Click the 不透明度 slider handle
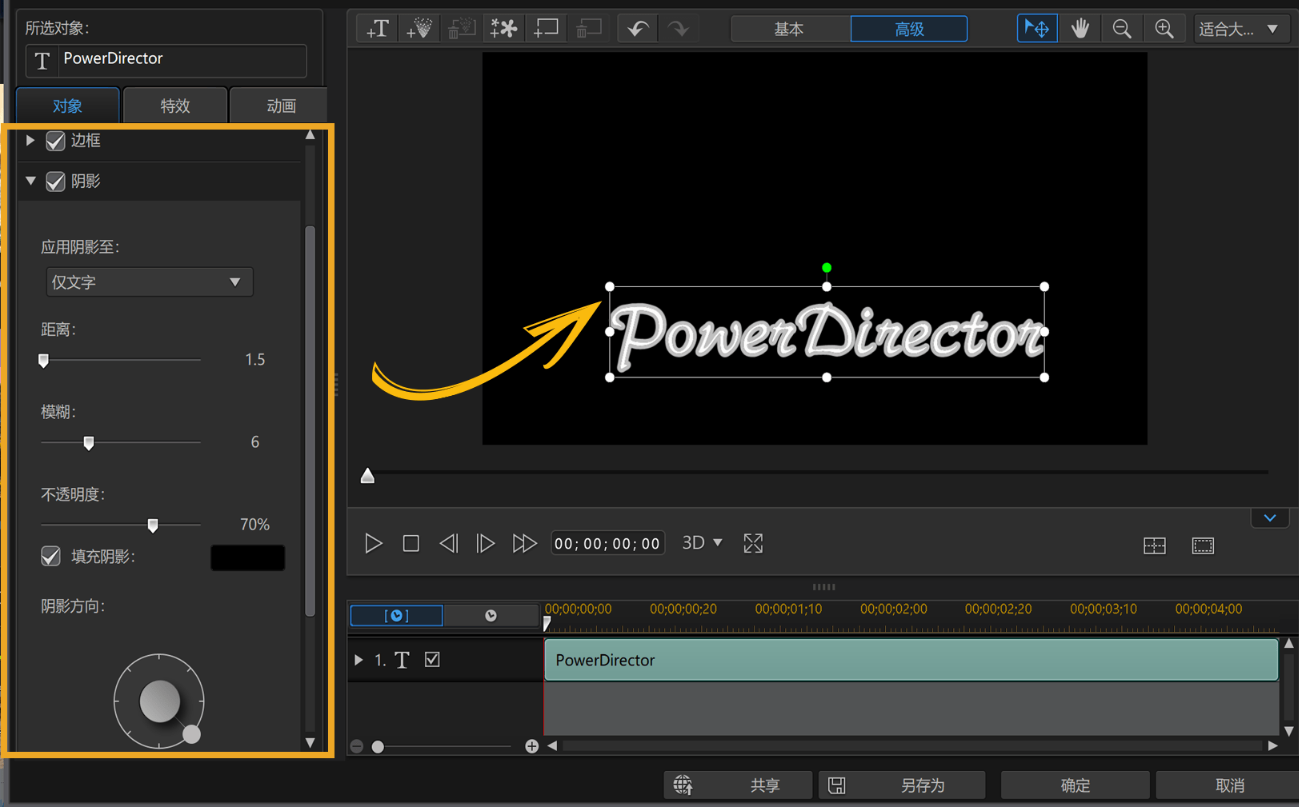 [x=153, y=524]
